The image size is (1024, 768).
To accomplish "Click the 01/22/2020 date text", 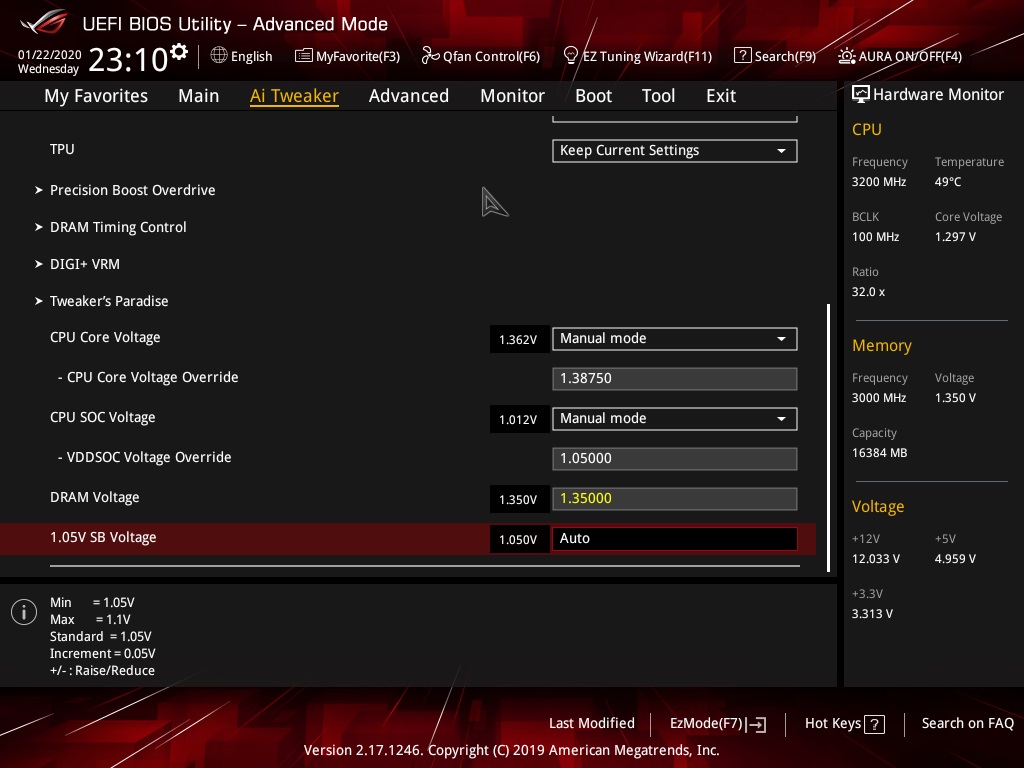I will pos(50,55).
